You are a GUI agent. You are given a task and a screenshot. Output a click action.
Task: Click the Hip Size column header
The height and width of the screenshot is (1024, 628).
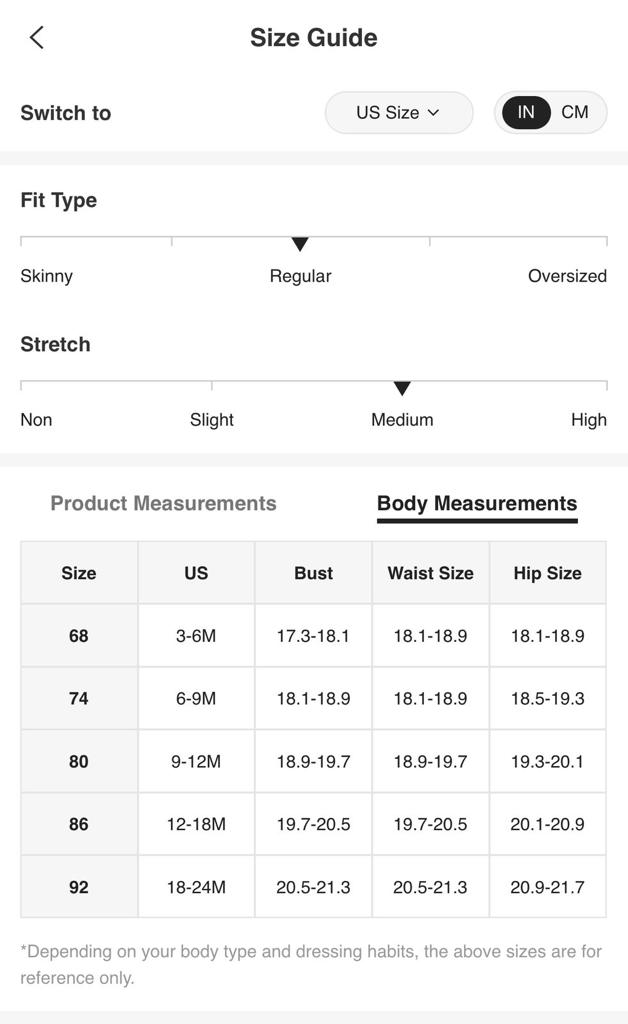(547, 573)
